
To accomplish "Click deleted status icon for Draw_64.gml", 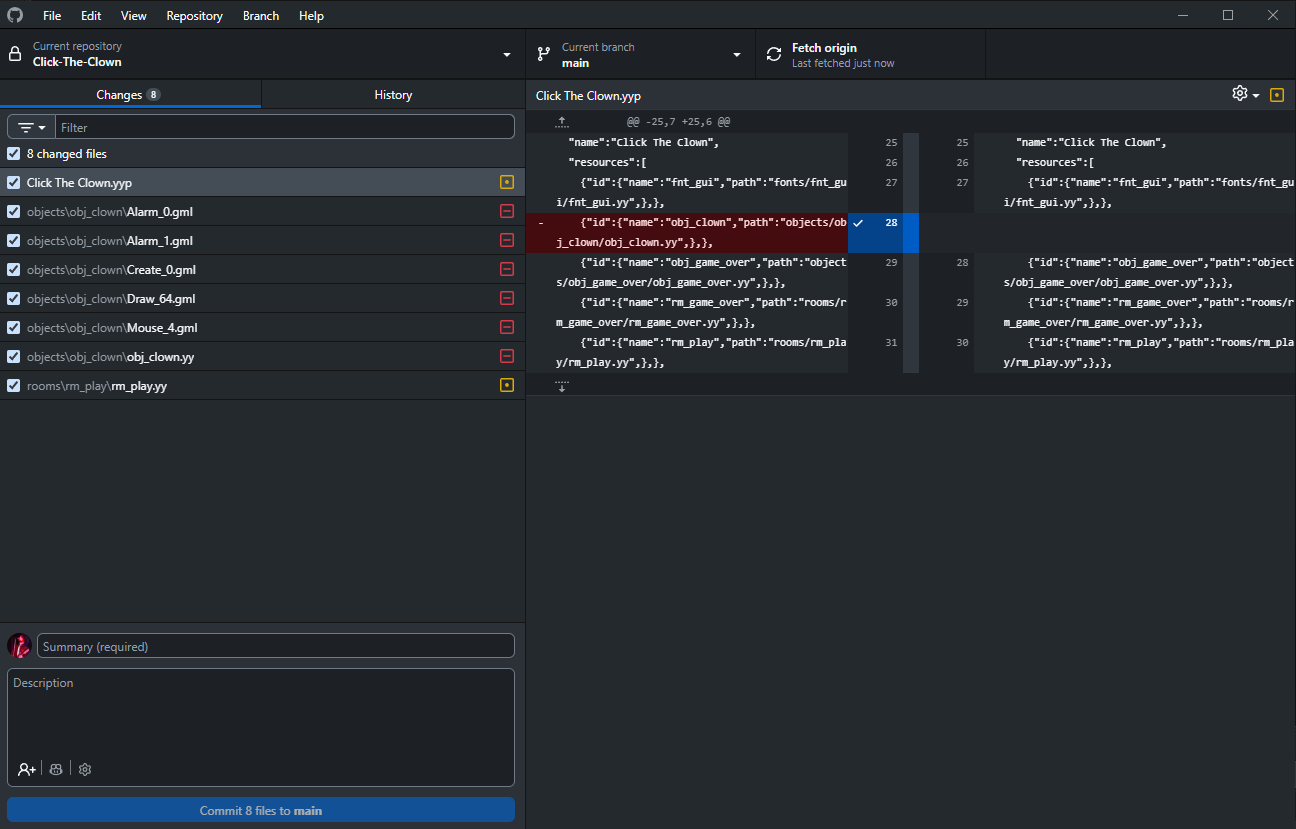I will point(507,299).
